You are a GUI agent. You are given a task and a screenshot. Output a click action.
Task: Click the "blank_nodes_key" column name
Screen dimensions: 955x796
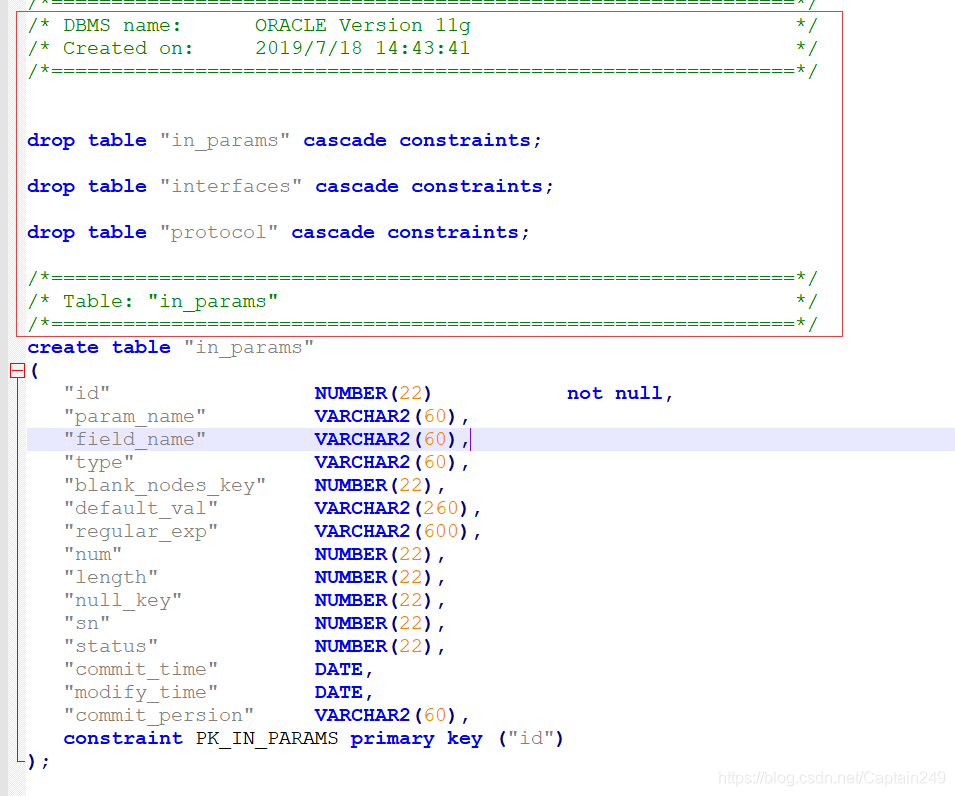[x=164, y=485]
